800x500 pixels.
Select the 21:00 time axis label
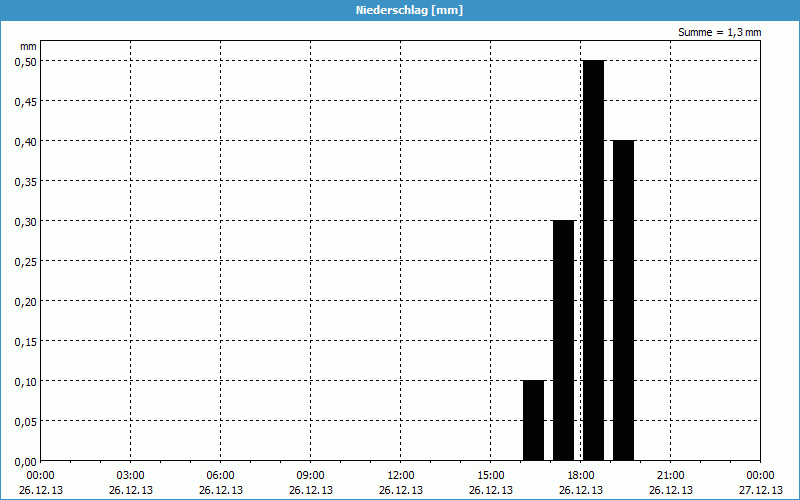(x=671, y=475)
